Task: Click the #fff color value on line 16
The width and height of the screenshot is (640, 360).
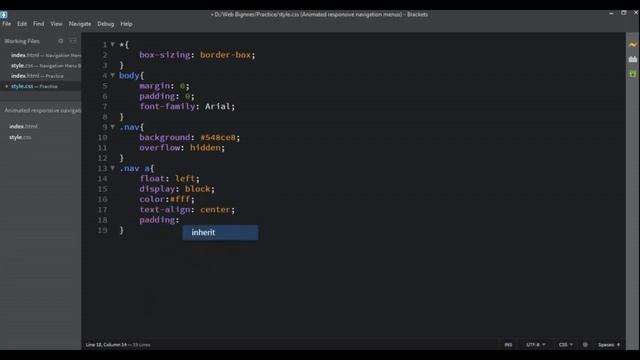Action: tap(180, 199)
